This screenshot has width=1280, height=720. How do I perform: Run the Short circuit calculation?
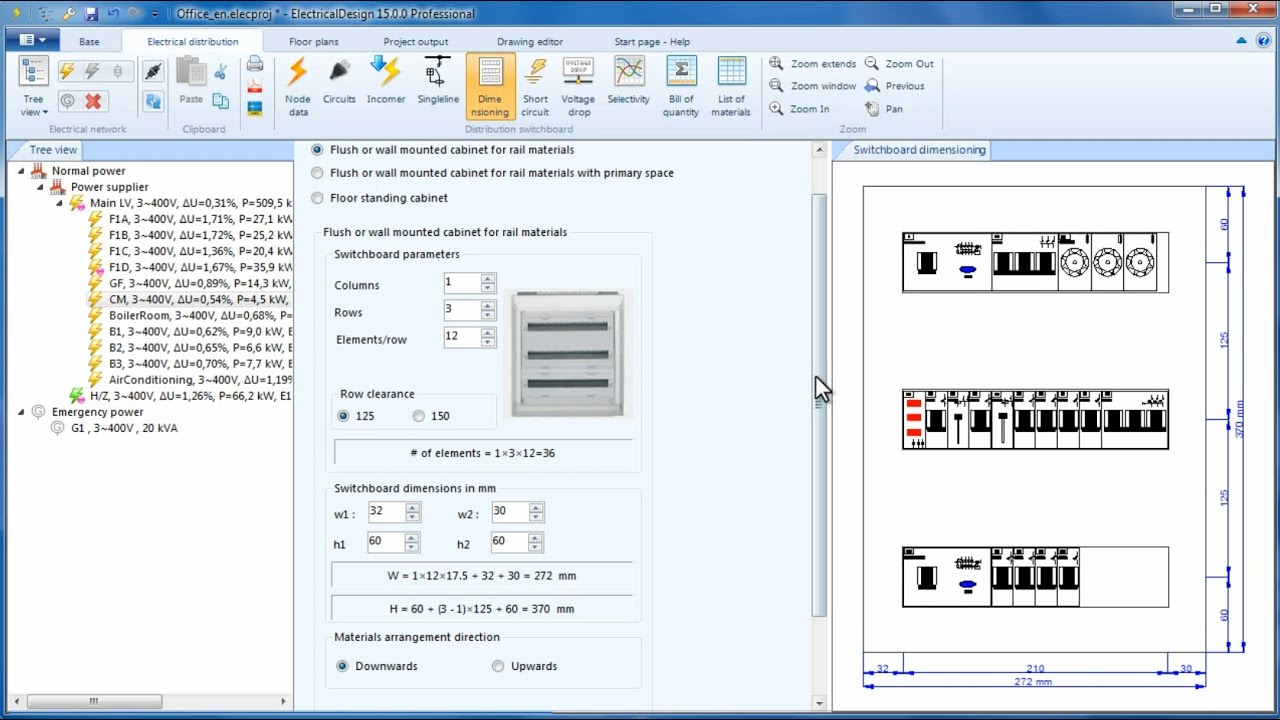535,85
